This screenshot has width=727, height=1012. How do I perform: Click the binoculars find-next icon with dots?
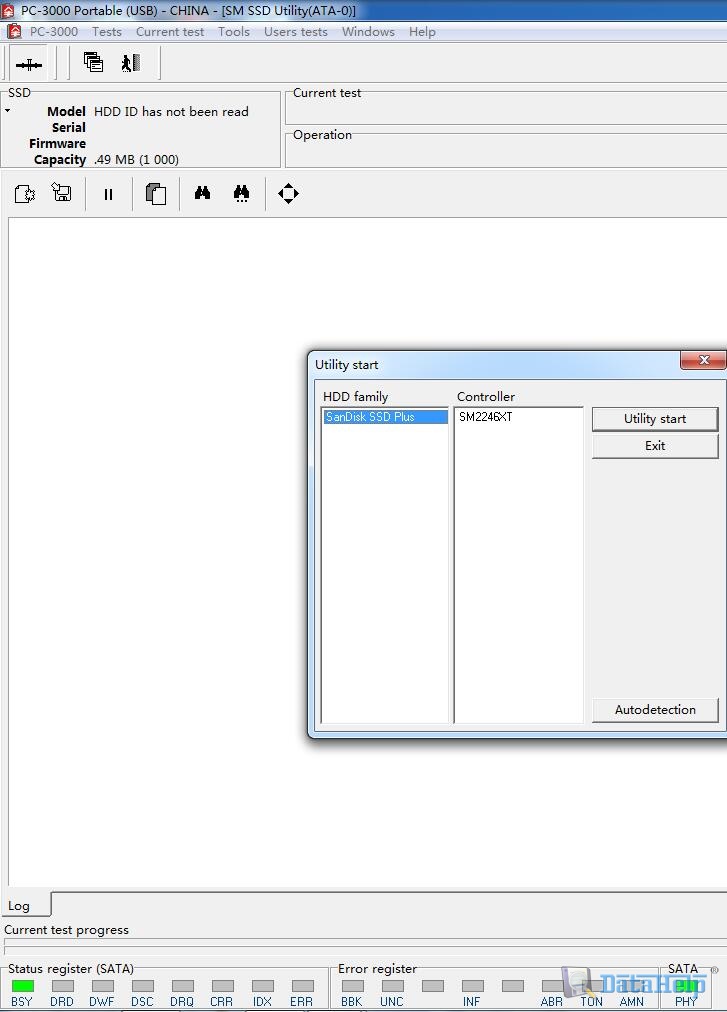pos(241,193)
